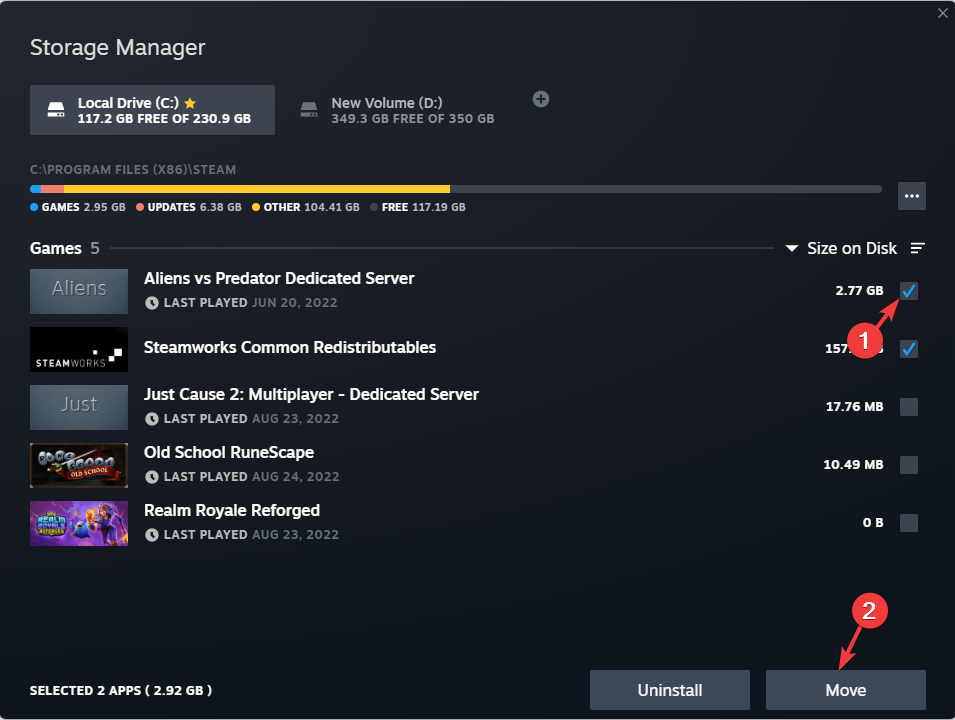
Task: Click the clock icon under Realm Royale Reforged
Action: 152,534
